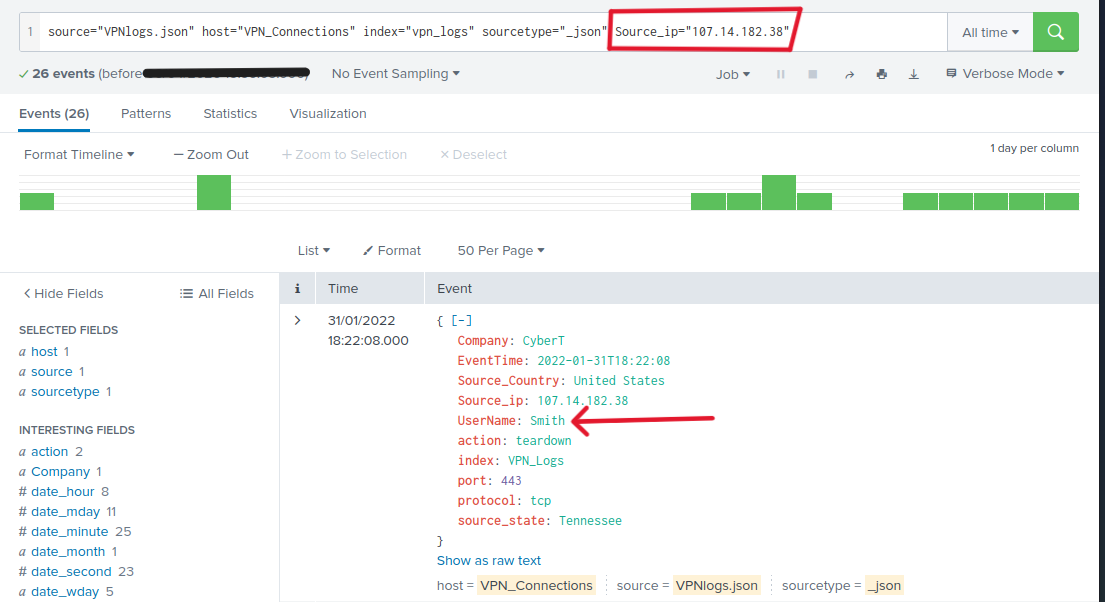Screen dimensions: 1105x602
Task: Open the All time range dropdown
Action: point(989,32)
